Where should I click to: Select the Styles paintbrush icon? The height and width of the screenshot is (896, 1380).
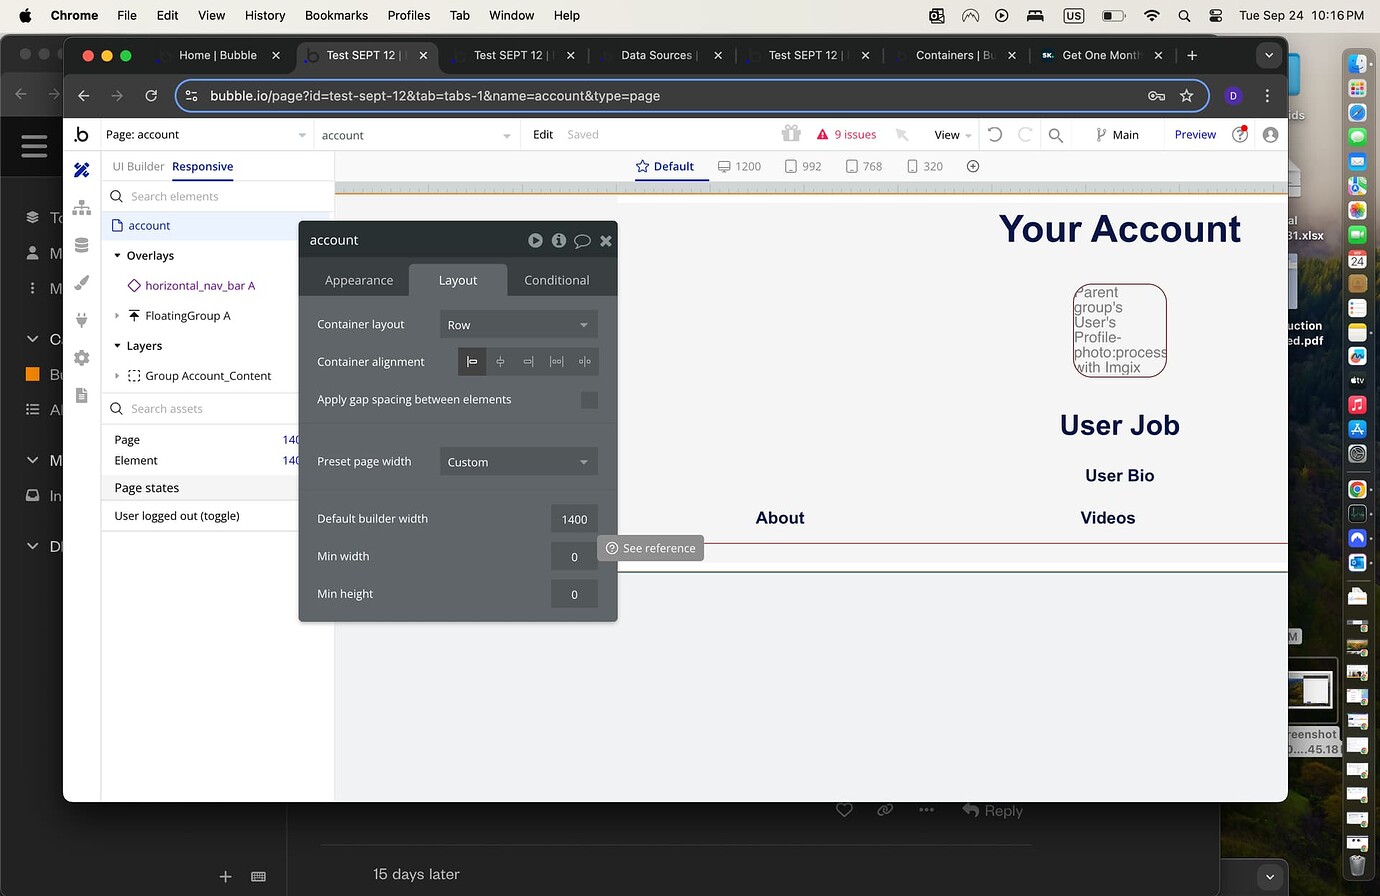[x=82, y=283]
